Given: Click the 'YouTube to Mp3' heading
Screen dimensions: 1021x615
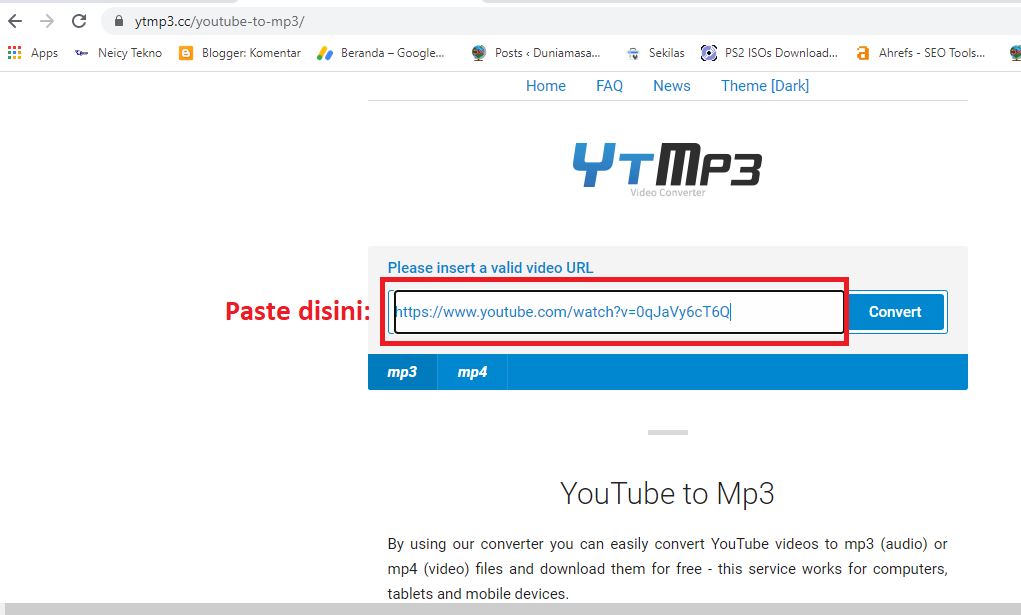Looking at the screenshot, I should (667, 493).
